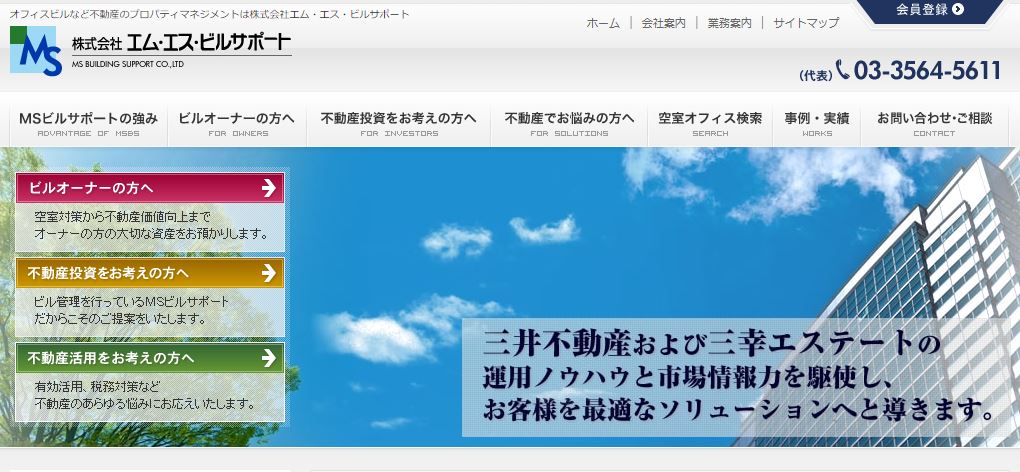Image resolution: width=1020 pixels, height=472 pixels.
Task: Open 事例・実績 nav item
Action: click(x=816, y=124)
